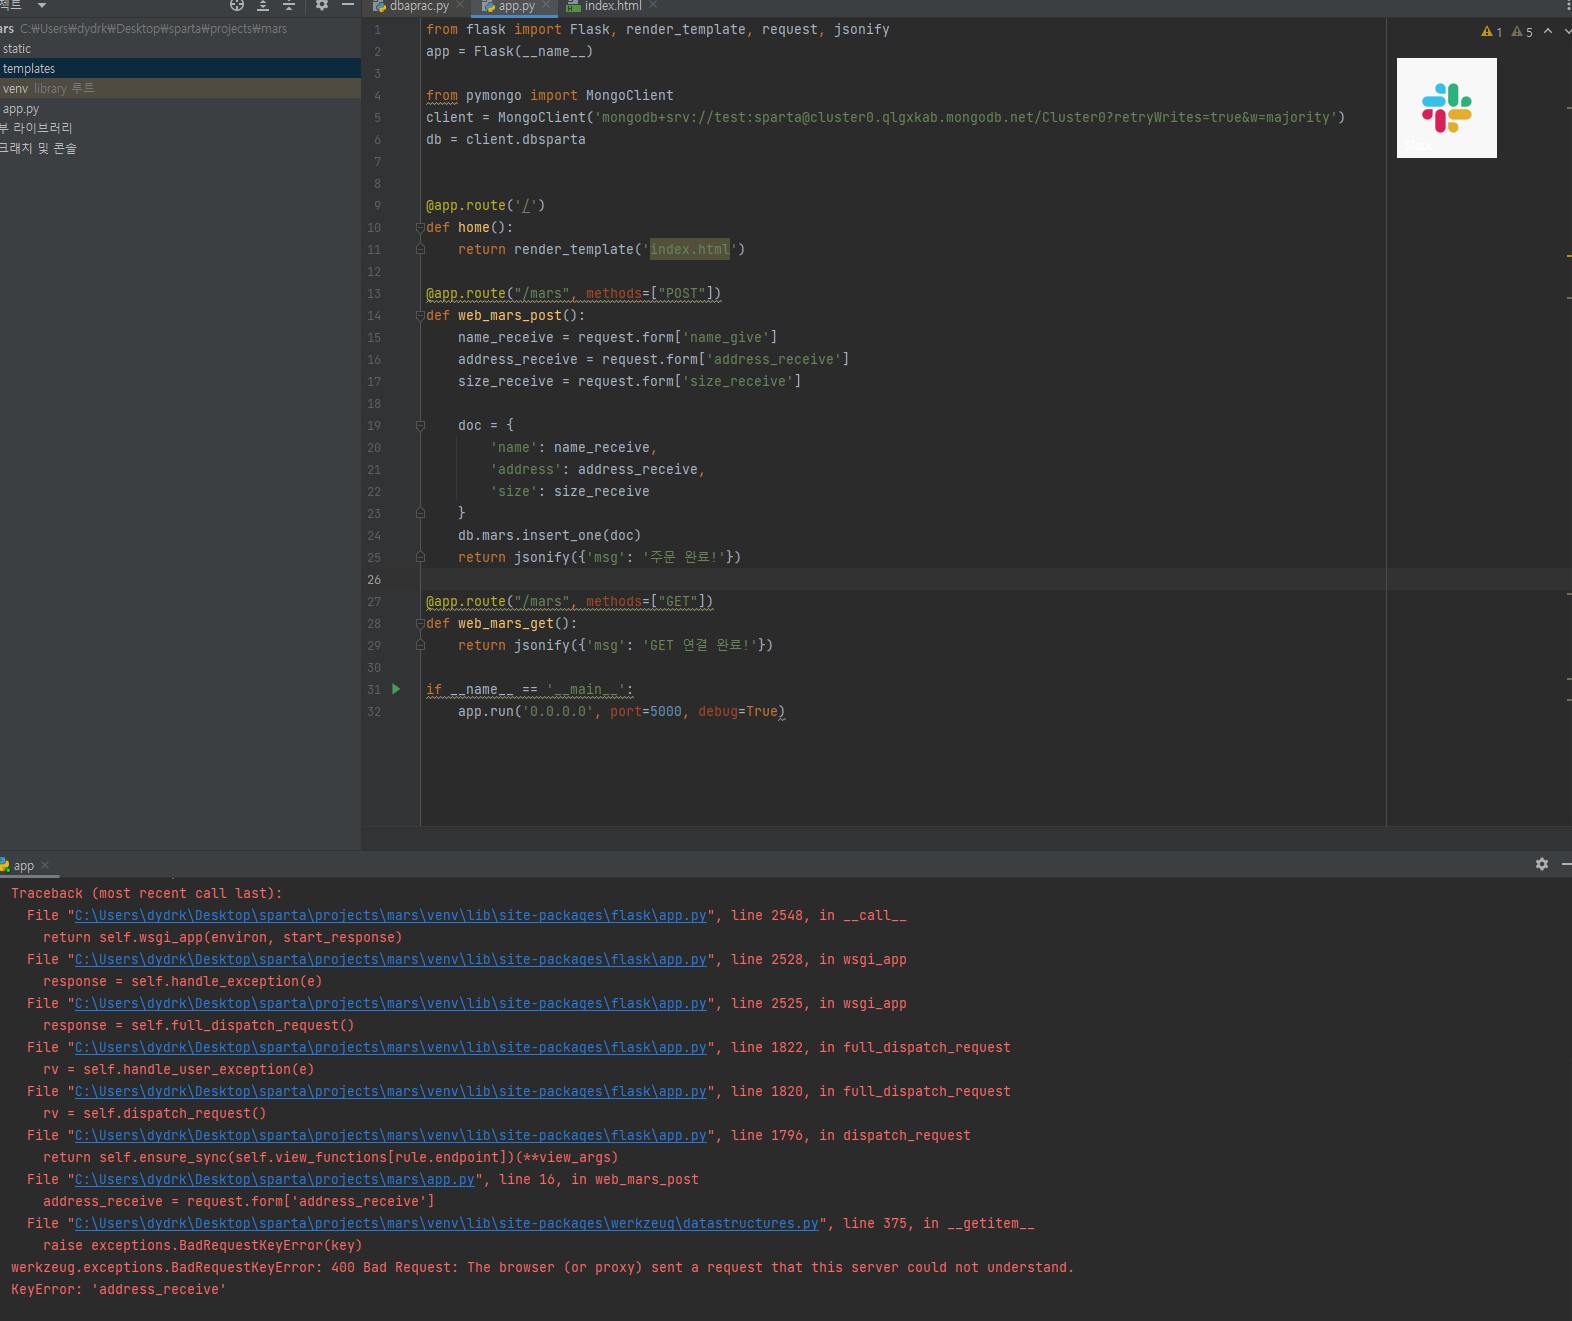The height and width of the screenshot is (1321, 1572).
Task: Open run panel settings gear
Action: click(x=1542, y=864)
